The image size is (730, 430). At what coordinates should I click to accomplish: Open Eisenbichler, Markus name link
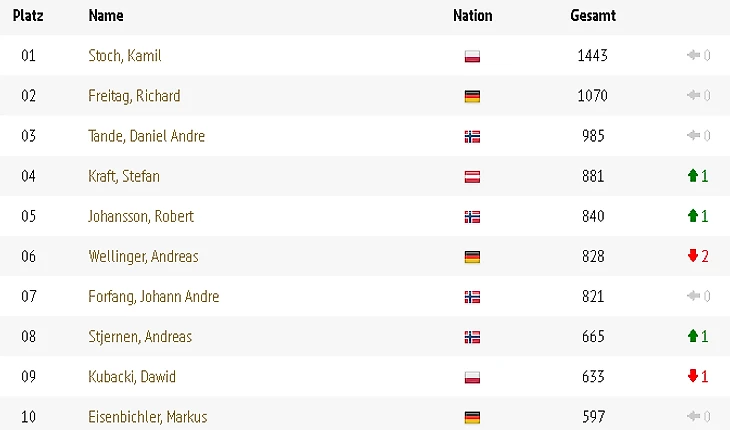coord(148,416)
